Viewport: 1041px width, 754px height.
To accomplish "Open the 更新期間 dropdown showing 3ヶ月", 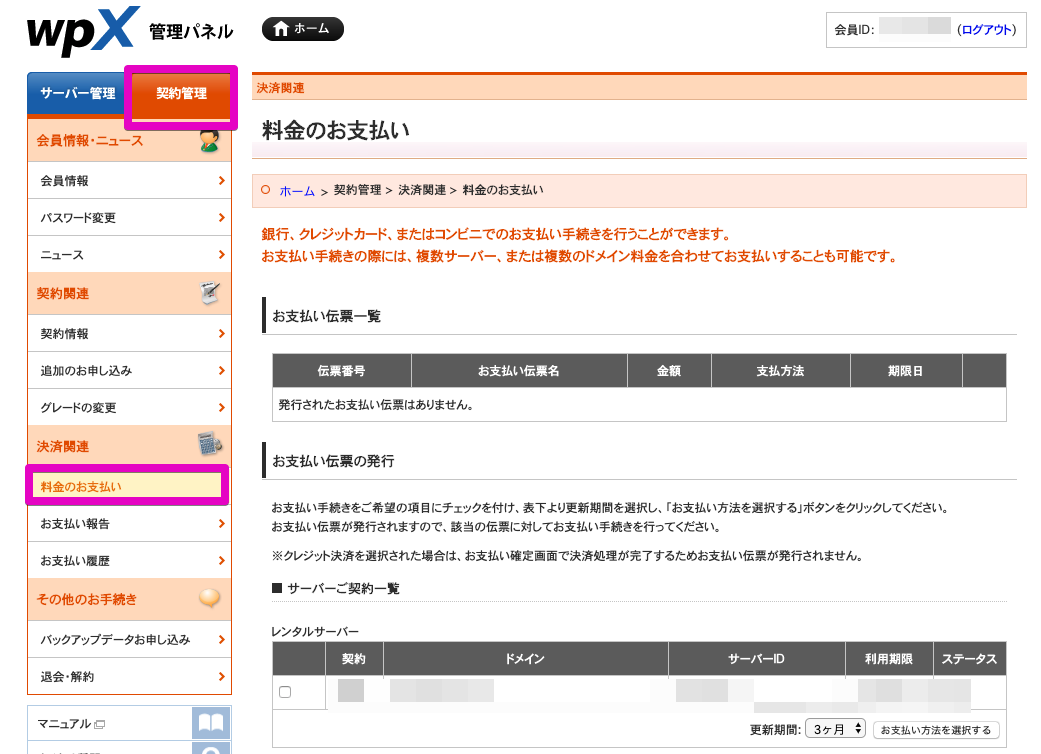I will [835, 729].
